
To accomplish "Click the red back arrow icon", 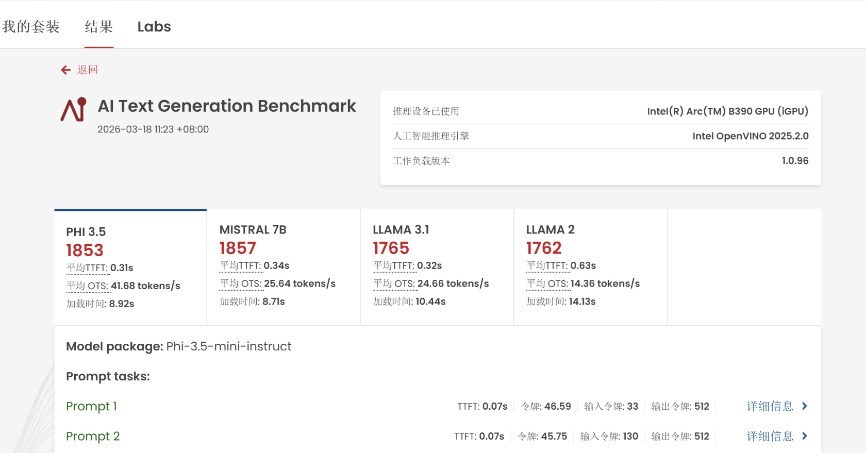I will [x=66, y=70].
